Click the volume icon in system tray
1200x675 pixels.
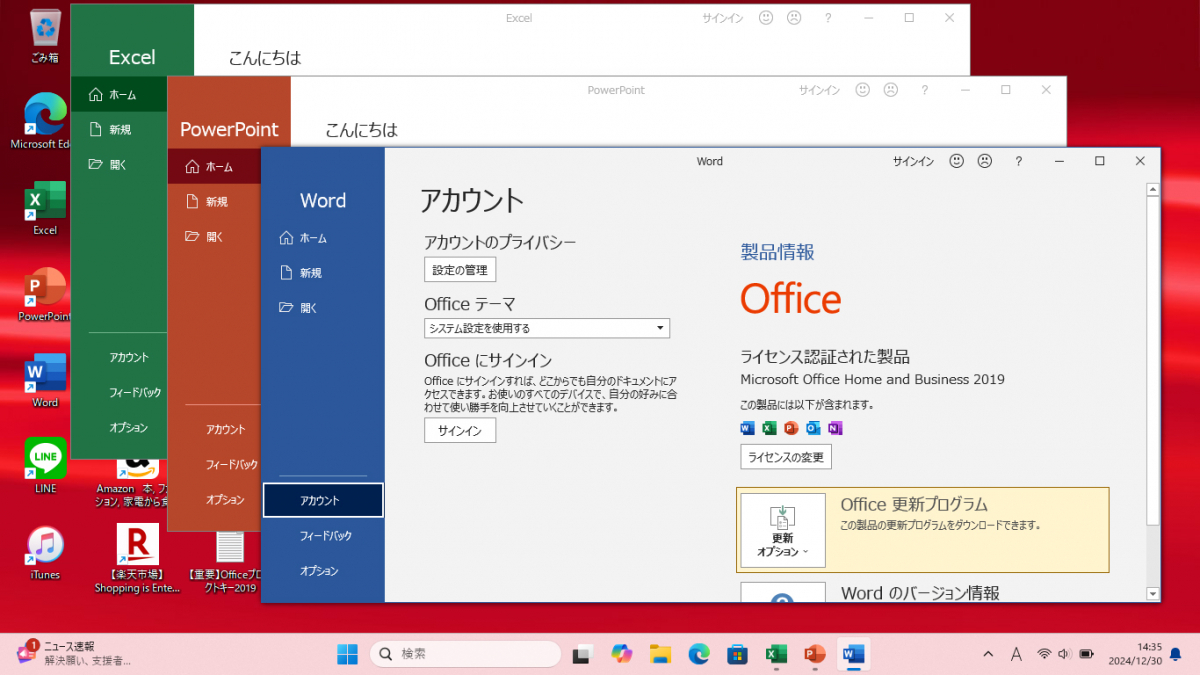[x=1064, y=654]
